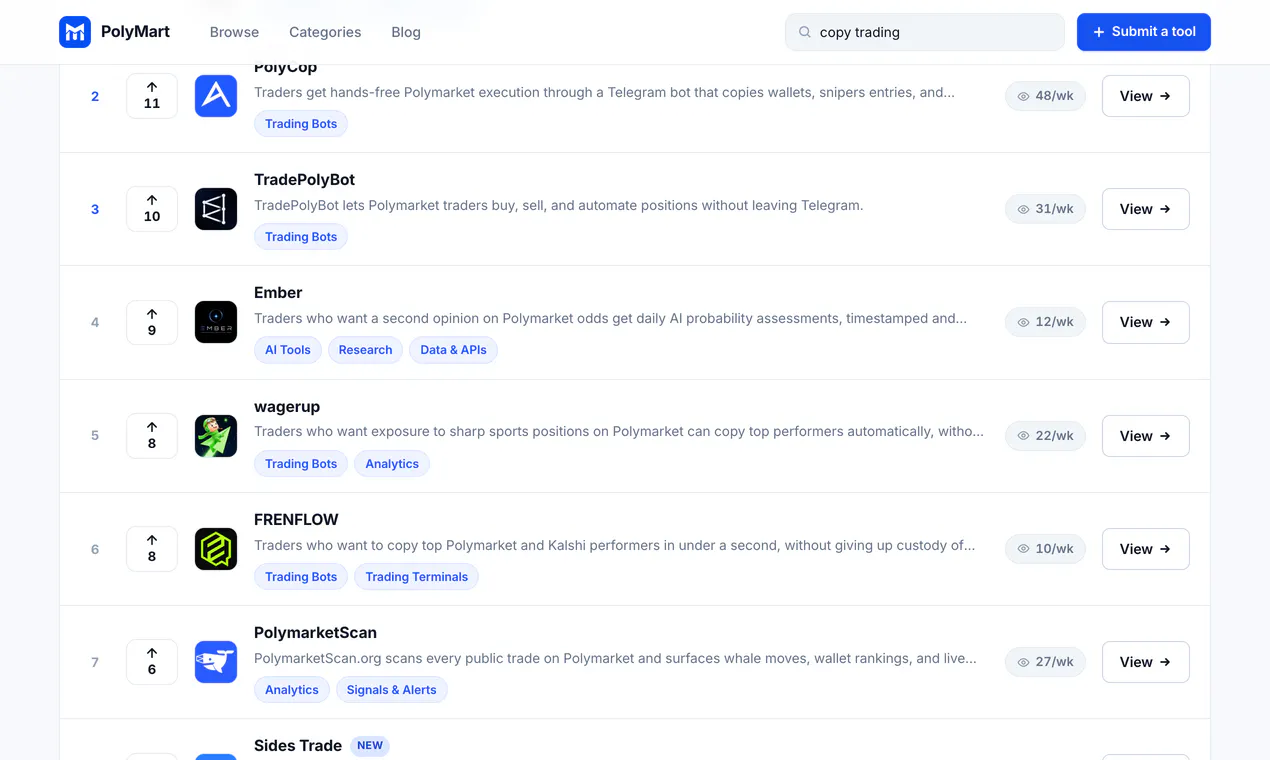Open the FRENFLOW title

click(x=296, y=520)
